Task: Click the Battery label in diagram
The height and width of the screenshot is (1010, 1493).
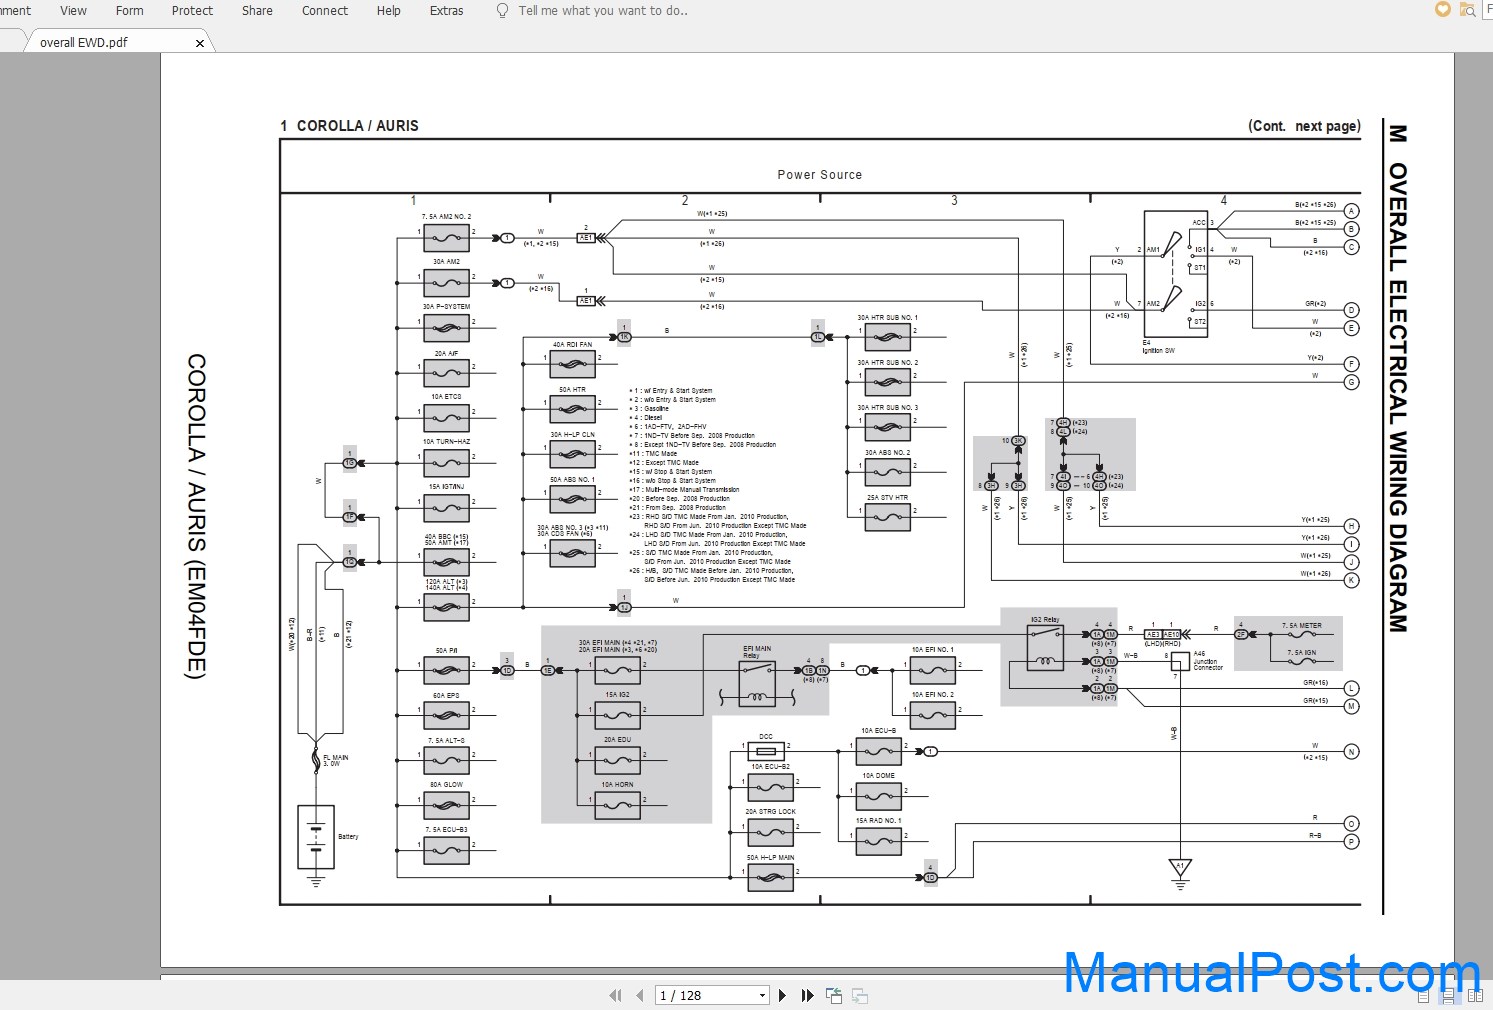Action: (348, 837)
